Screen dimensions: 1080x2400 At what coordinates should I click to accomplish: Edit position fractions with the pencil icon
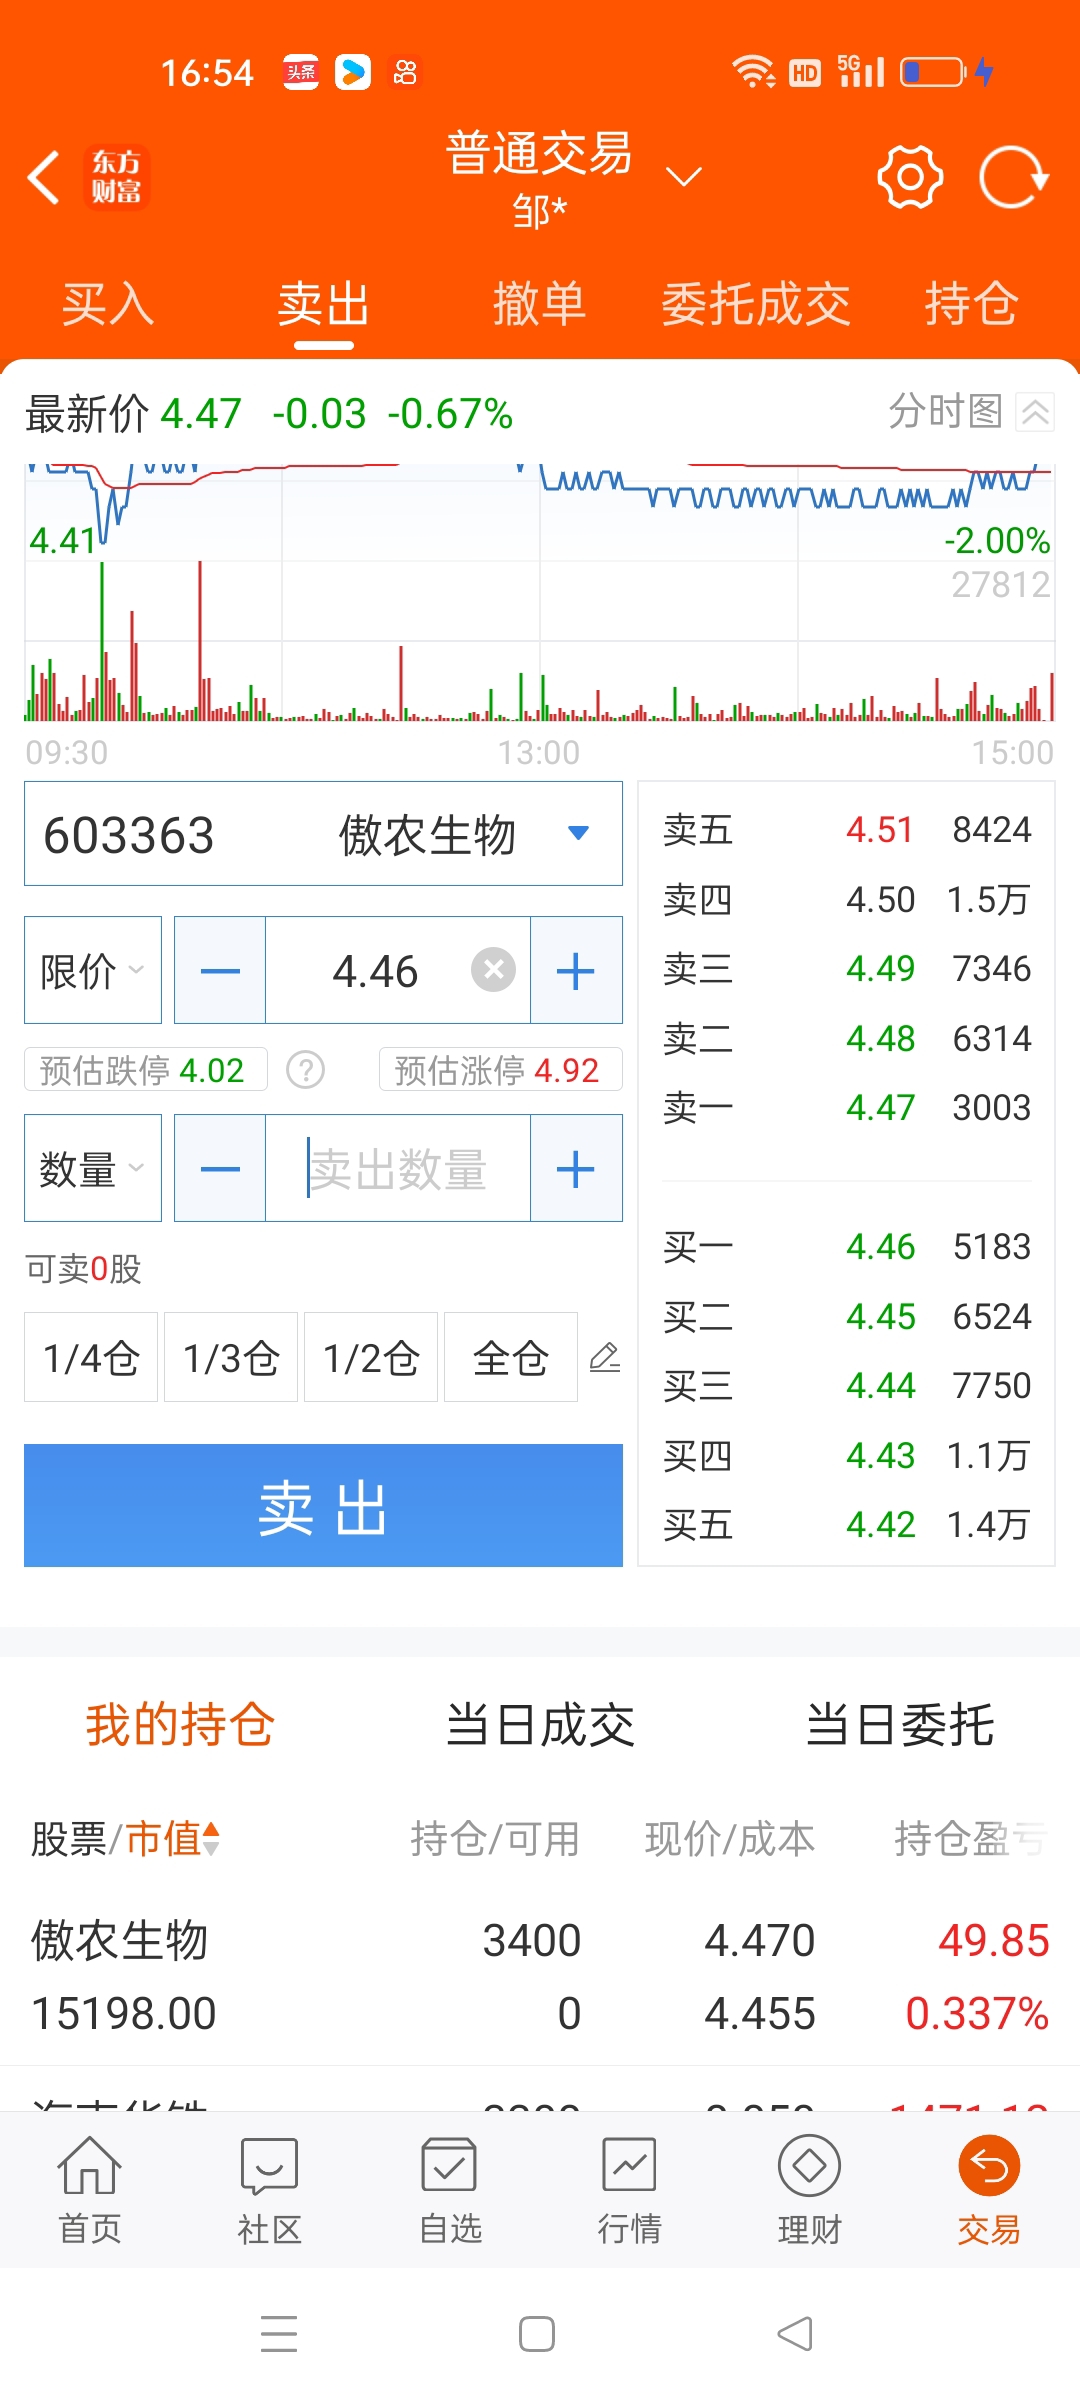(x=605, y=1357)
